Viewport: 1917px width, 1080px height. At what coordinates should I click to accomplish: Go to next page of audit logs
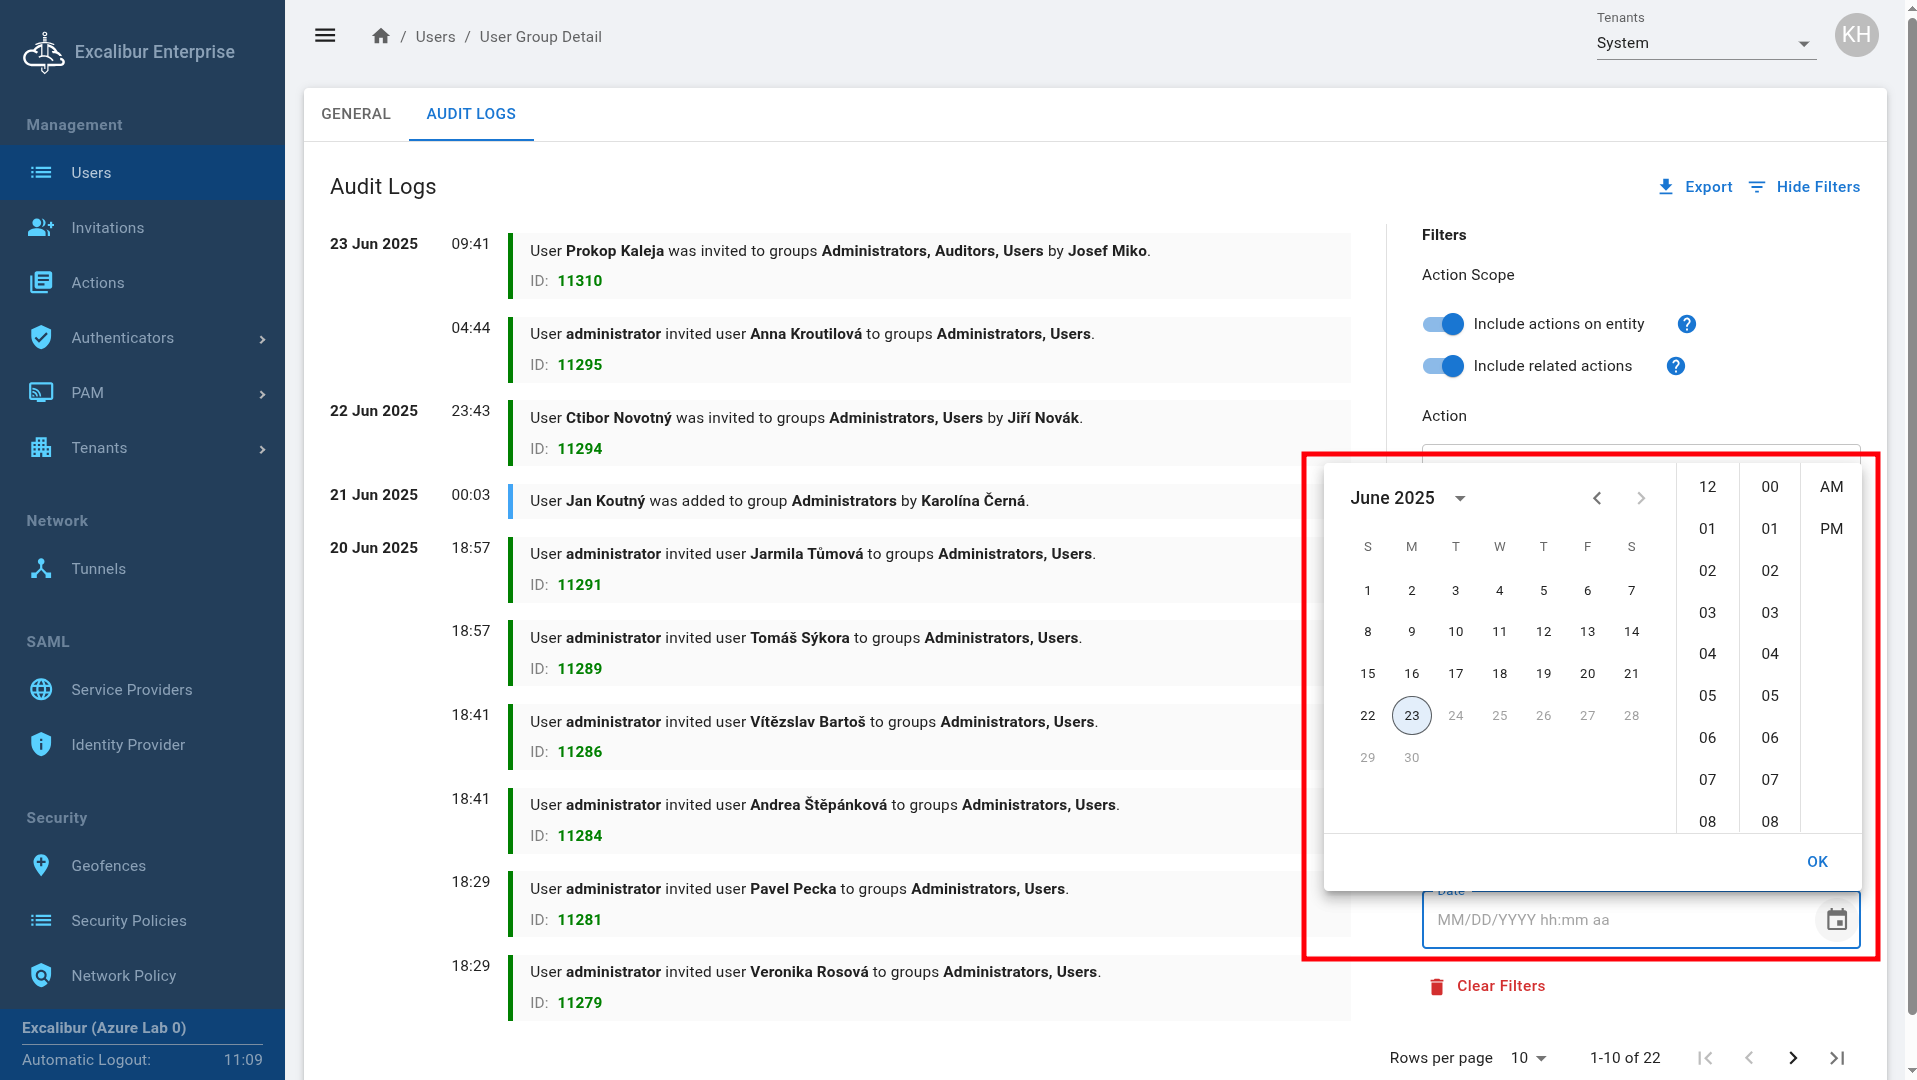[1792, 1058]
